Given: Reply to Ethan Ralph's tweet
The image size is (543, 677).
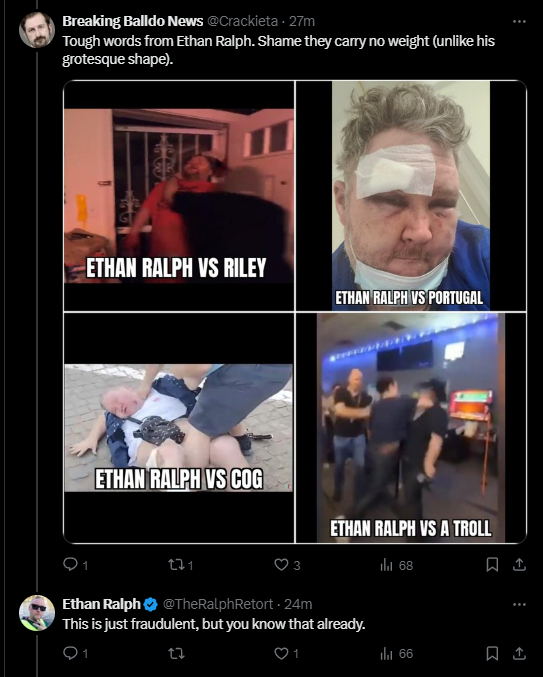Looking at the screenshot, I should (x=76, y=653).
